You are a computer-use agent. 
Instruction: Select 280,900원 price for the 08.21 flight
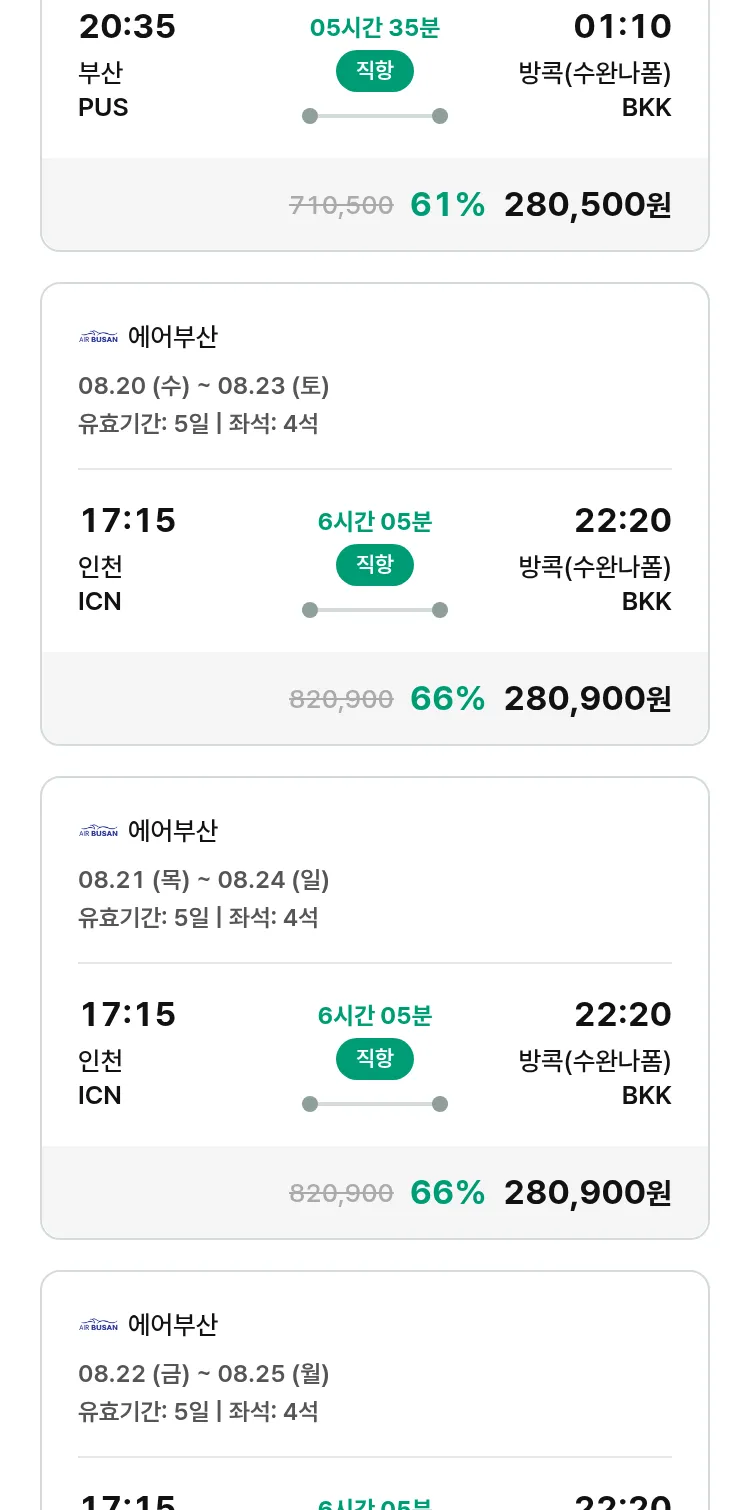587,1193
